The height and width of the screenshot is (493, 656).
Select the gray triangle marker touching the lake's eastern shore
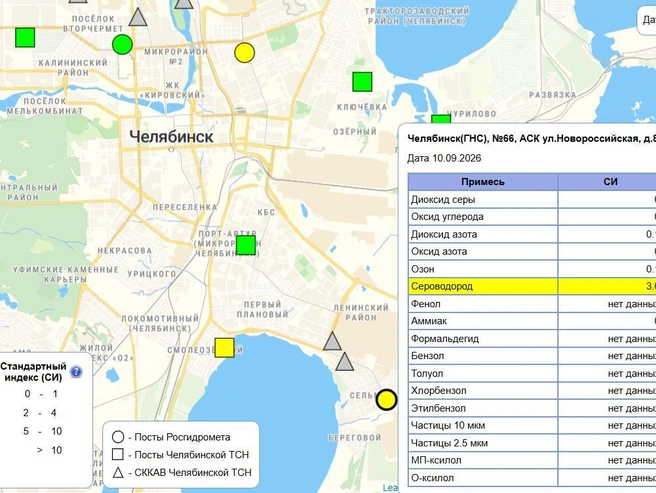344,362
